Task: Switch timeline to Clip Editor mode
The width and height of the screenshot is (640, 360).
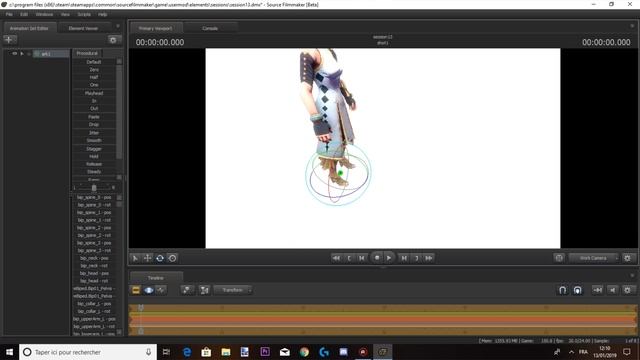Action: point(136,290)
